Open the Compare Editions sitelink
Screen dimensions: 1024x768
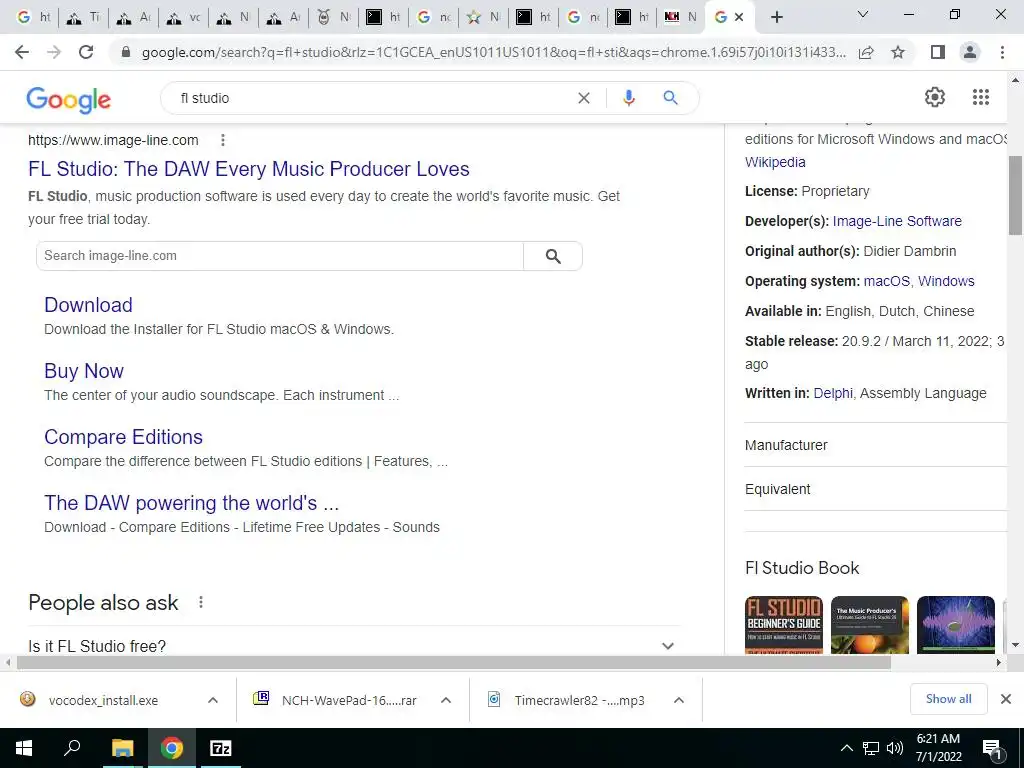[123, 437]
